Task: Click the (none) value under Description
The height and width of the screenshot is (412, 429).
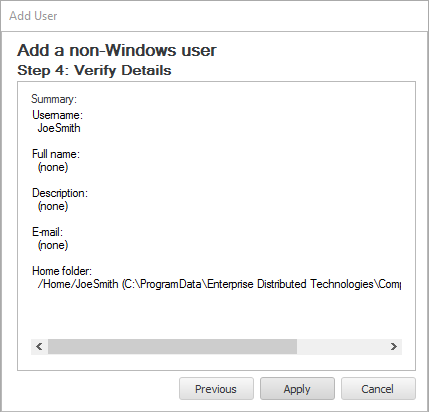Action: 53,206
